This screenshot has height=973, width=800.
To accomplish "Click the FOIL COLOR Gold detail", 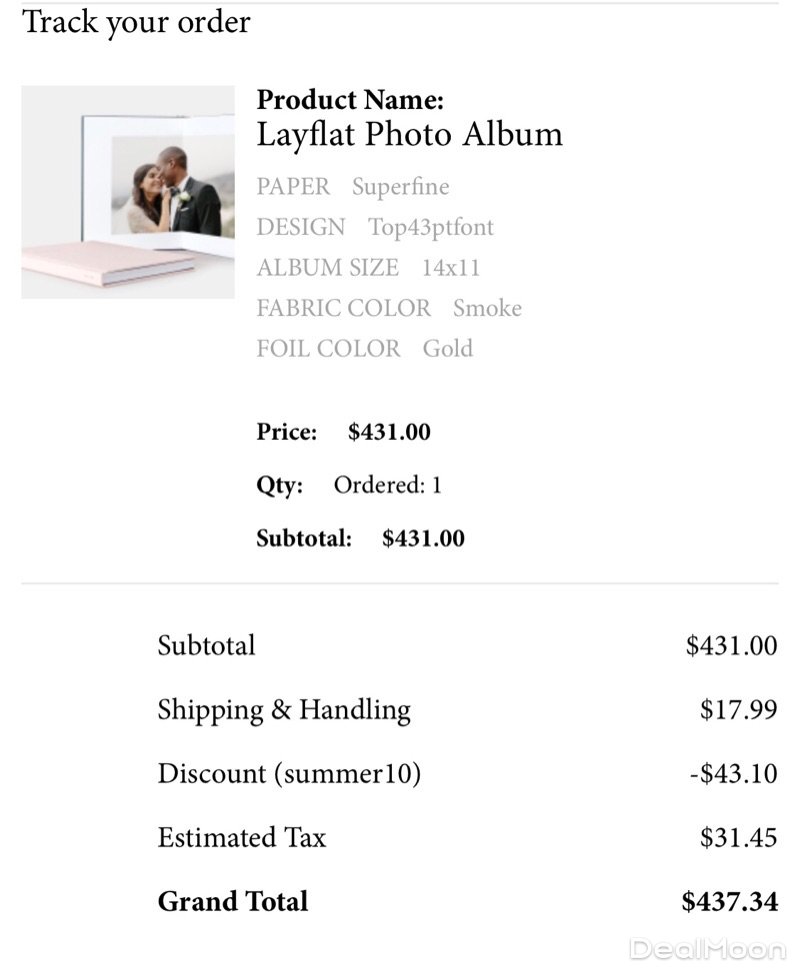I will coord(364,349).
